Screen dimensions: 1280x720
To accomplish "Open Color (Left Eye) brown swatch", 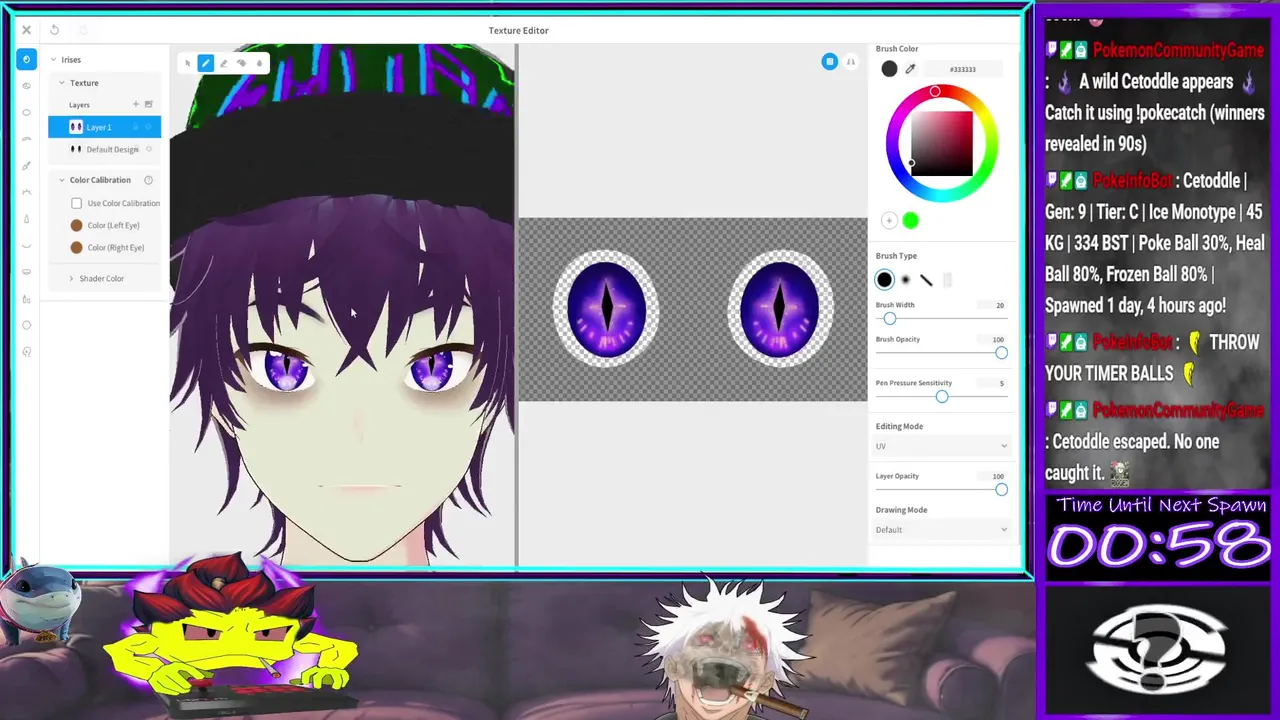I will click(x=76, y=225).
